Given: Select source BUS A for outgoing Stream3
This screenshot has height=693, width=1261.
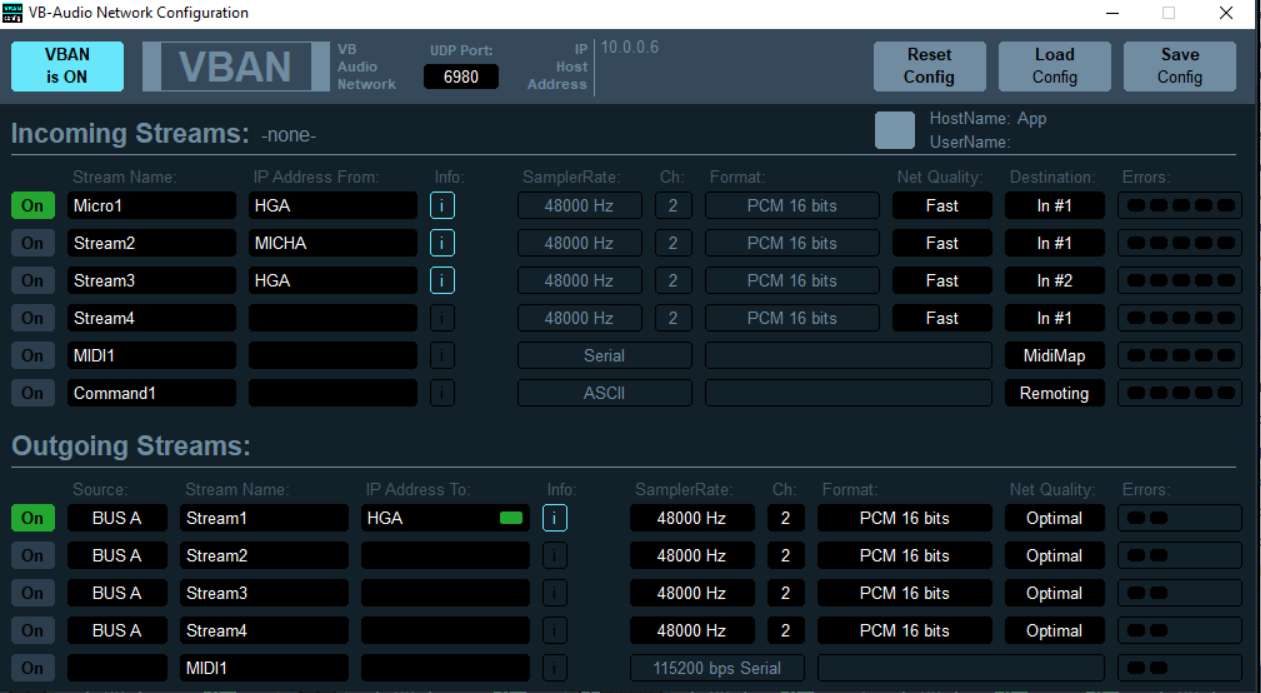Looking at the screenshot, I should click(x=117, y=593).
